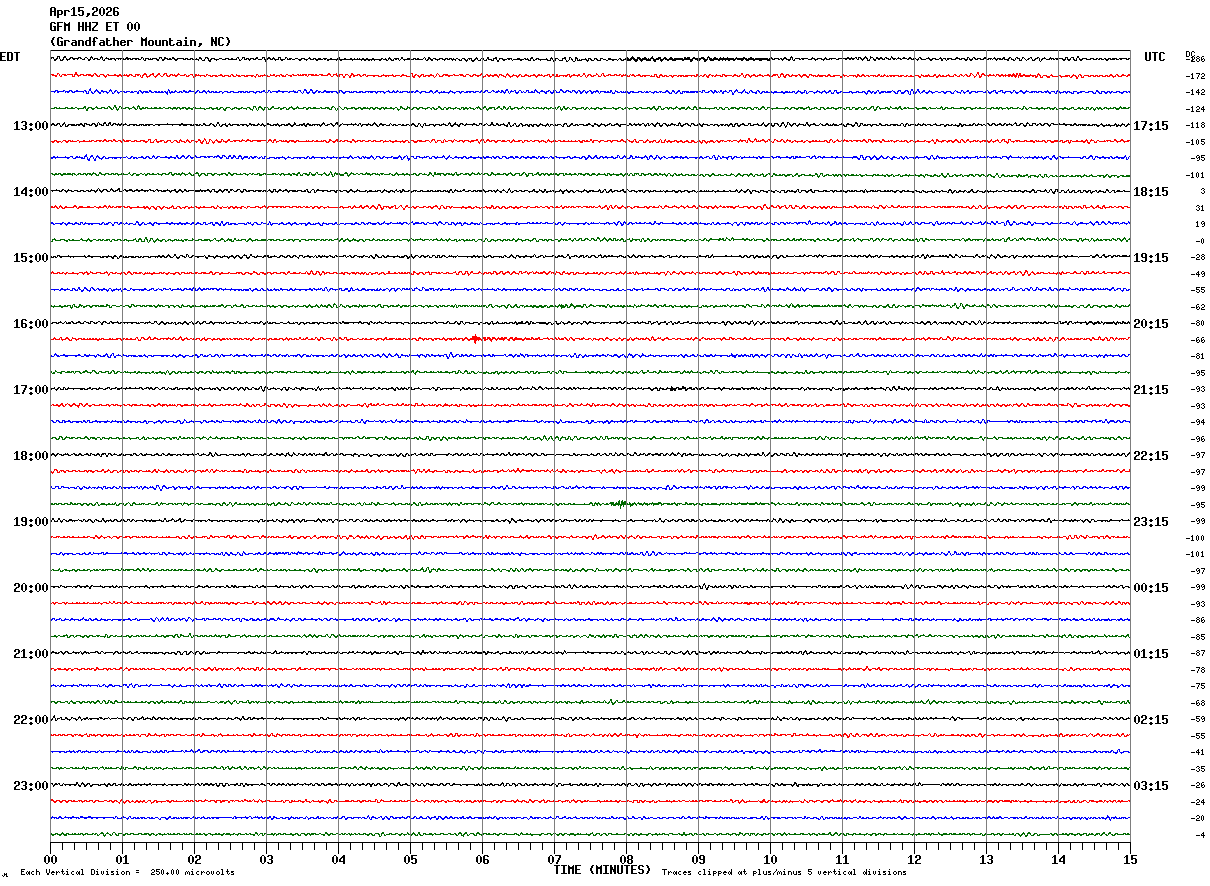The height and width of the screenshot is (886, 1210).
Task: Select the GFM HHZ ET 00 station label
Action: (95, 27)
